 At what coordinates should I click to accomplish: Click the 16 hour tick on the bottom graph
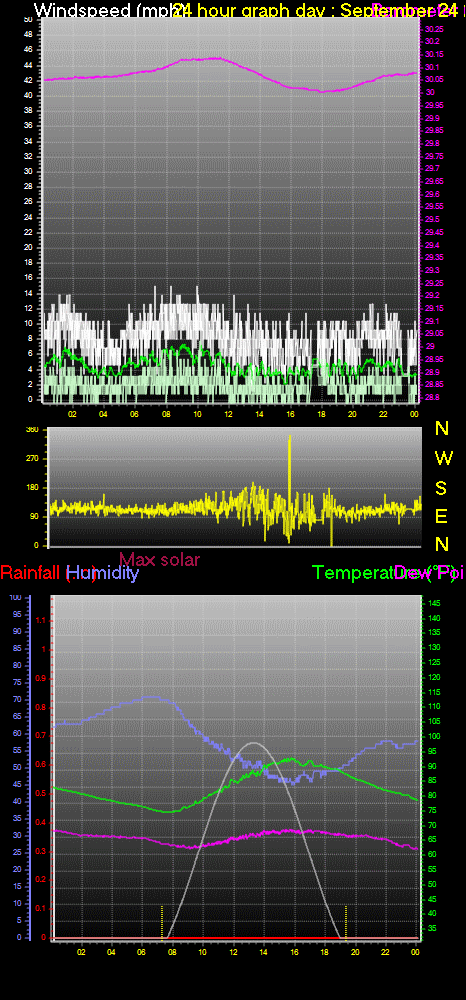point(294,952)
